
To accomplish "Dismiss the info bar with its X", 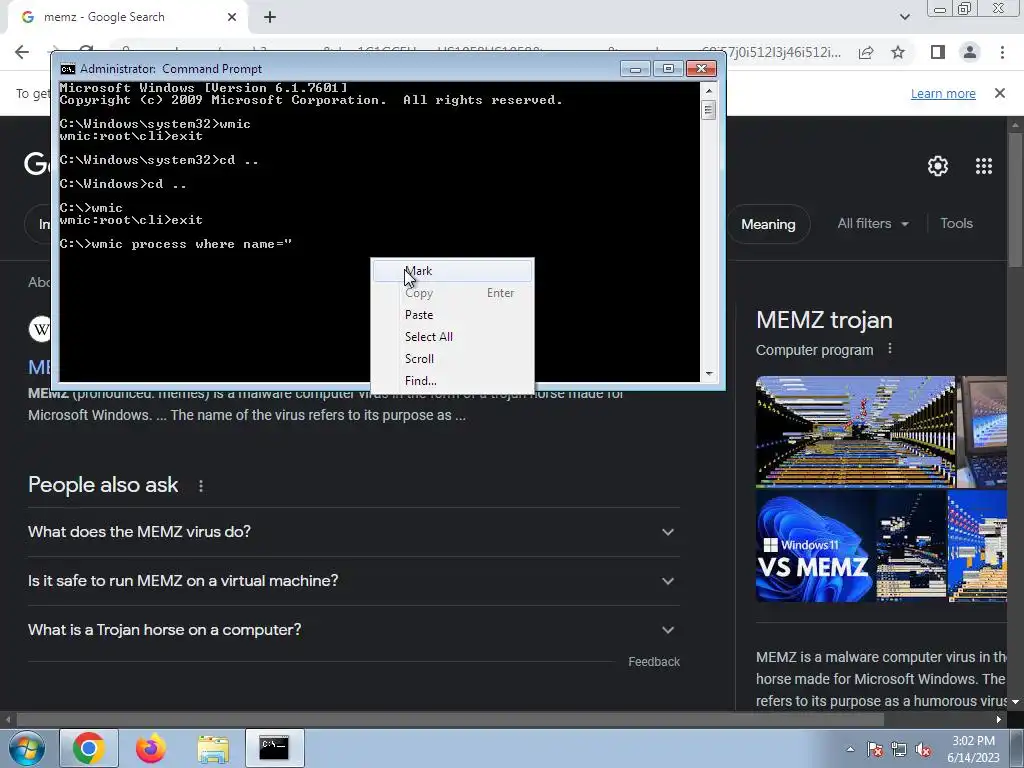I will (x=1000, y=93).
